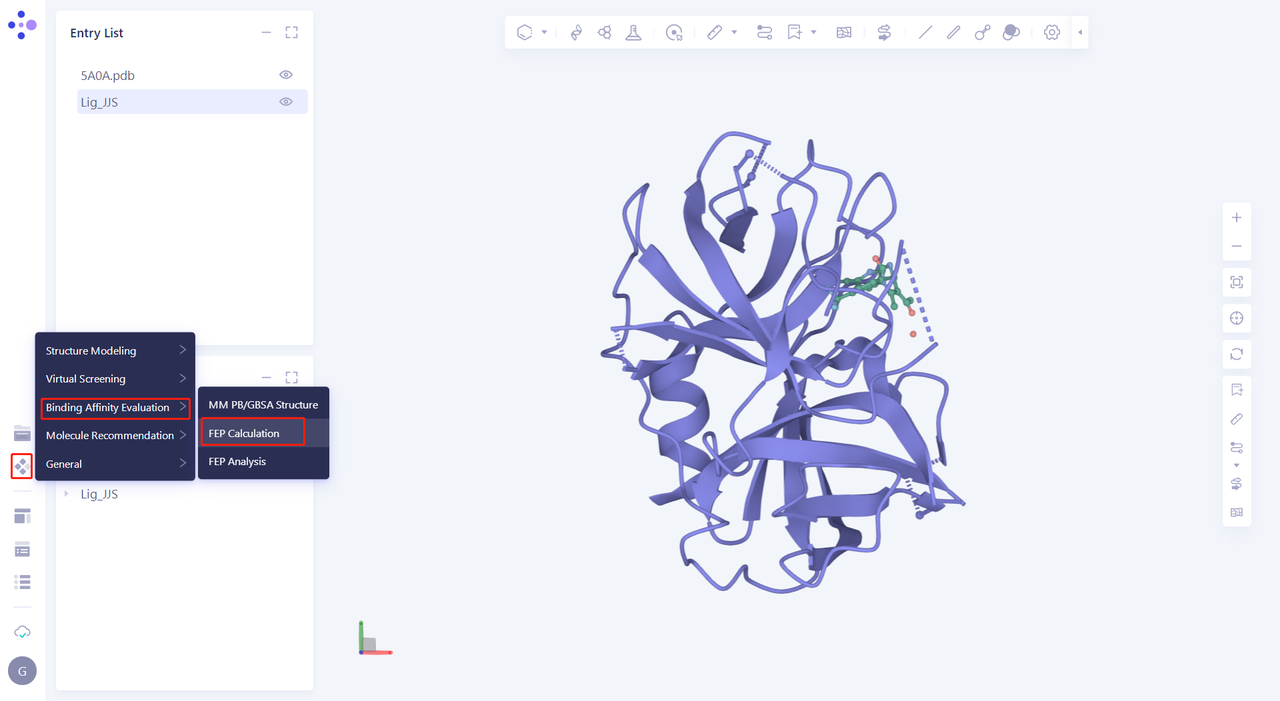Select the helix structure tool in the toolbar
Viewport: 1280px width, 701px height.
pos(575,32)
